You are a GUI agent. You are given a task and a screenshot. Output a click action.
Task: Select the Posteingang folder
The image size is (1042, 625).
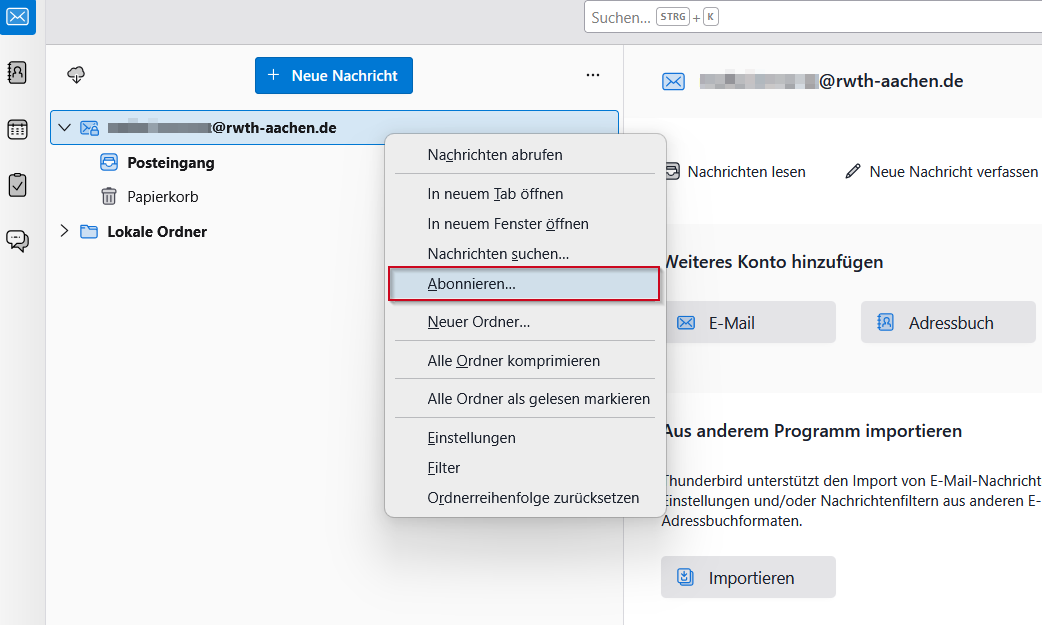[171, 163]
